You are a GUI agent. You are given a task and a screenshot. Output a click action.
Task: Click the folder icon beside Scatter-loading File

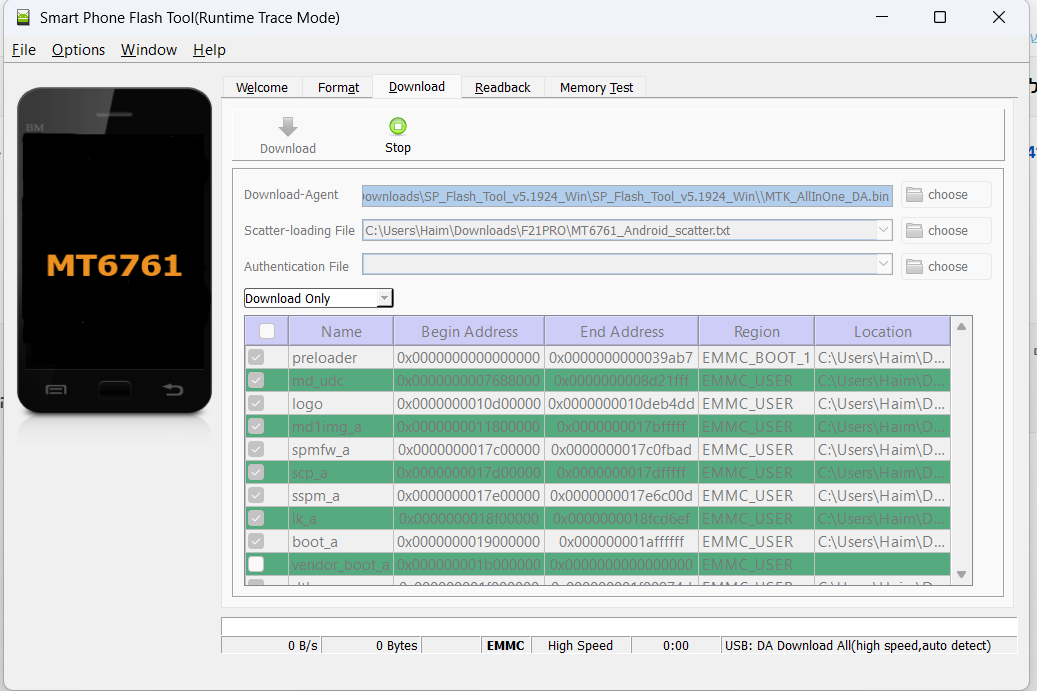[914, 231]
